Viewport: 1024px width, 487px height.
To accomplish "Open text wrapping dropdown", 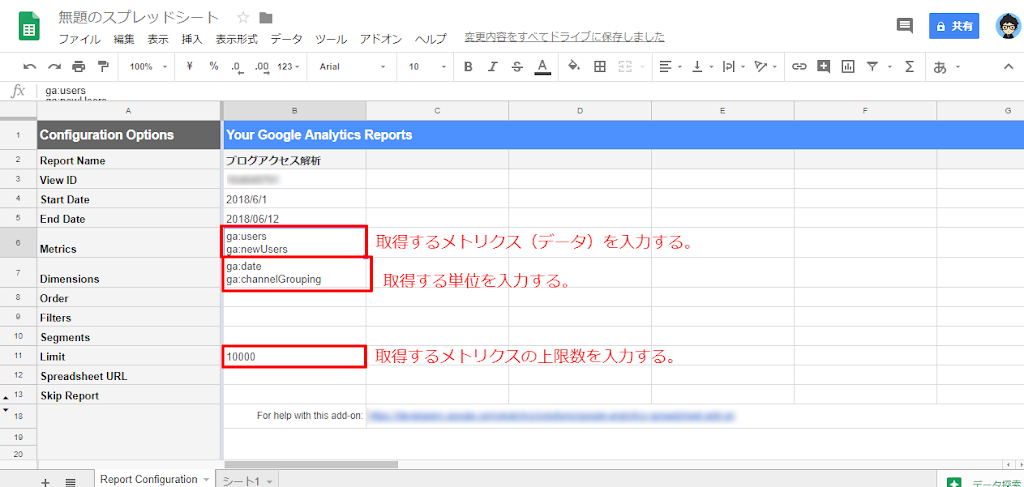I will (733, 67).
